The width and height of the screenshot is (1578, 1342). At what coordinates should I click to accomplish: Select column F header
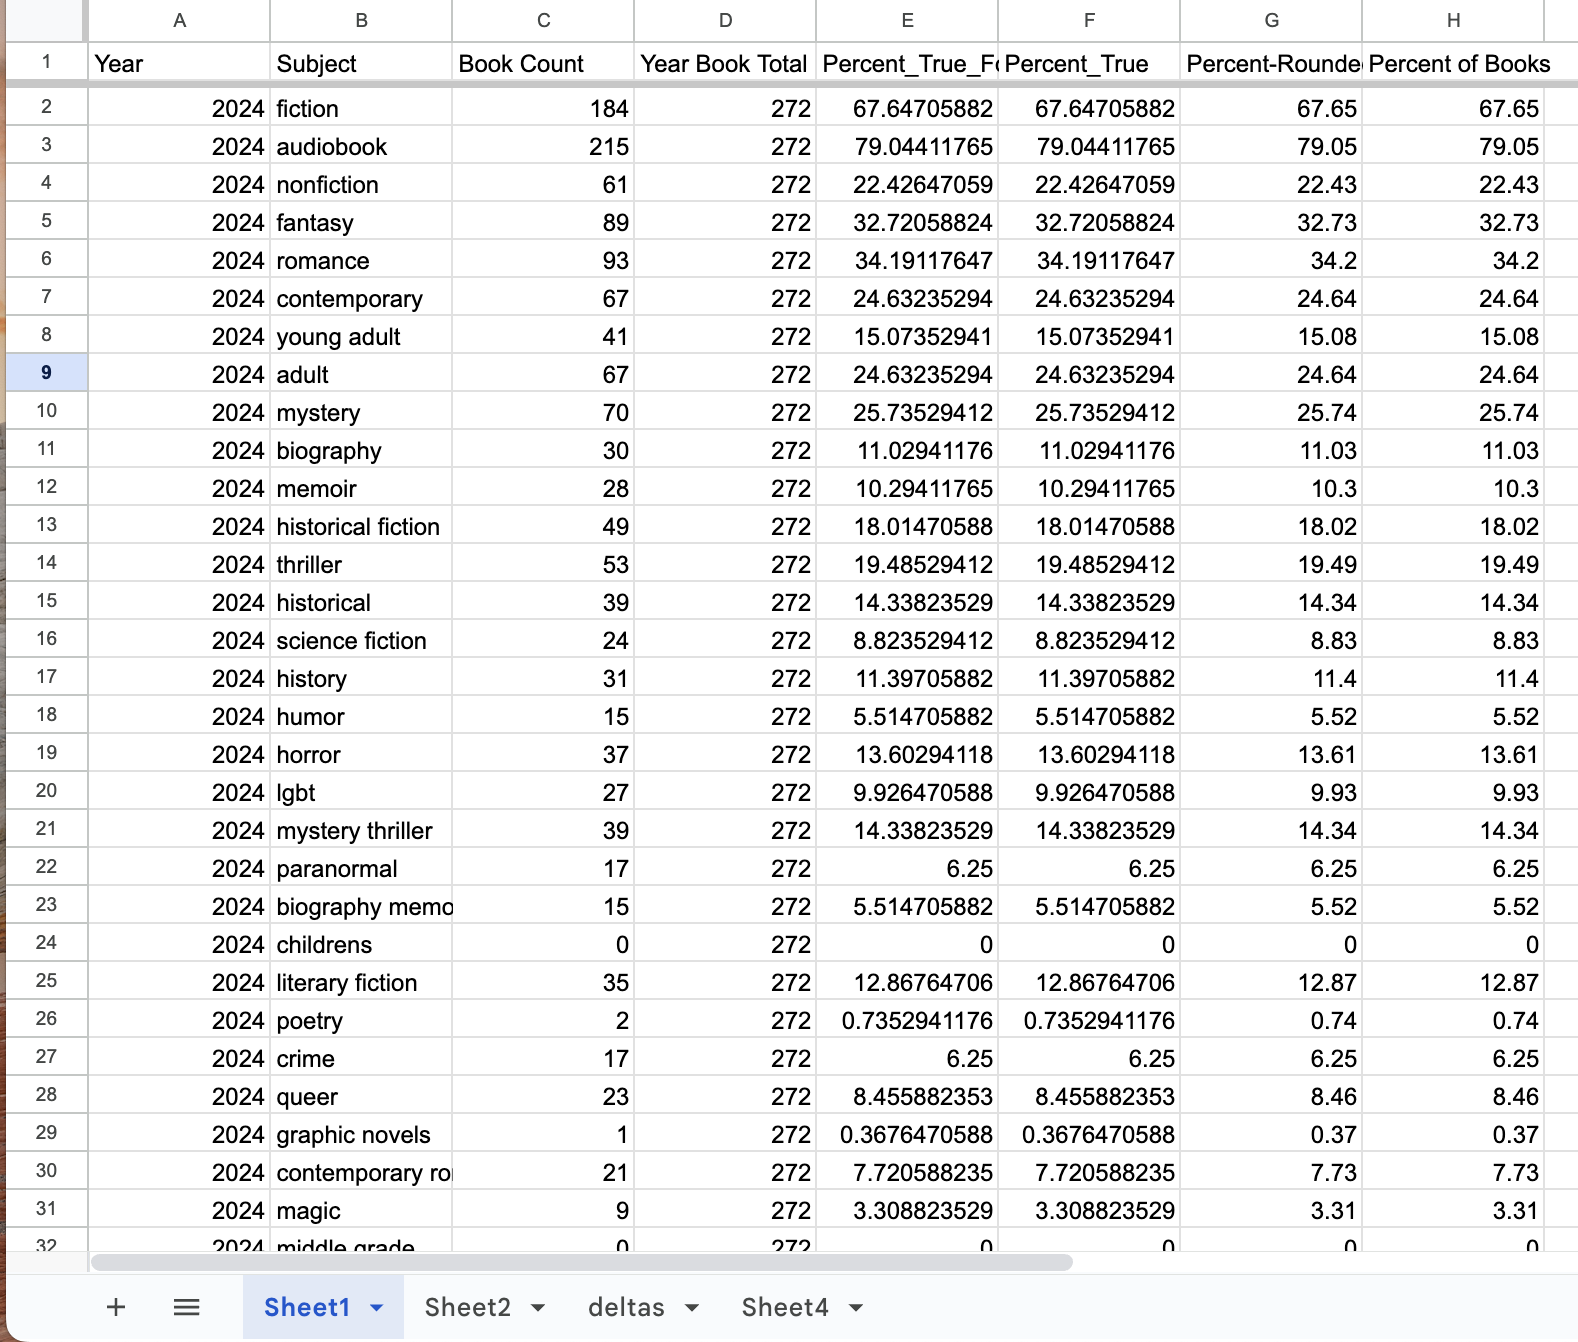[1089, 20]
